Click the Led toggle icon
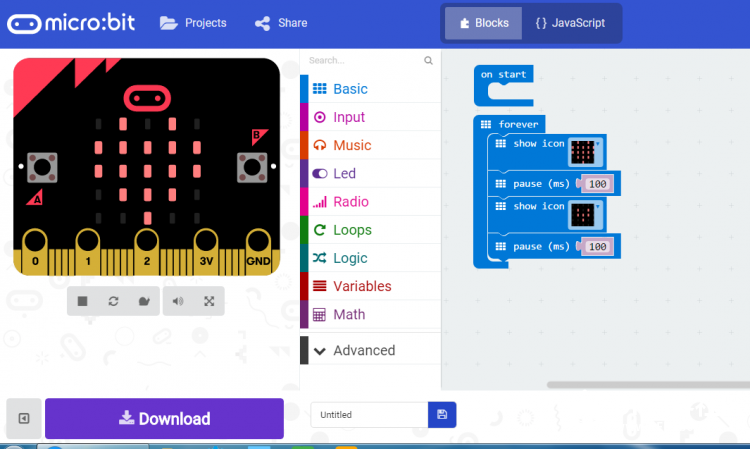 [x=320, y=174]
